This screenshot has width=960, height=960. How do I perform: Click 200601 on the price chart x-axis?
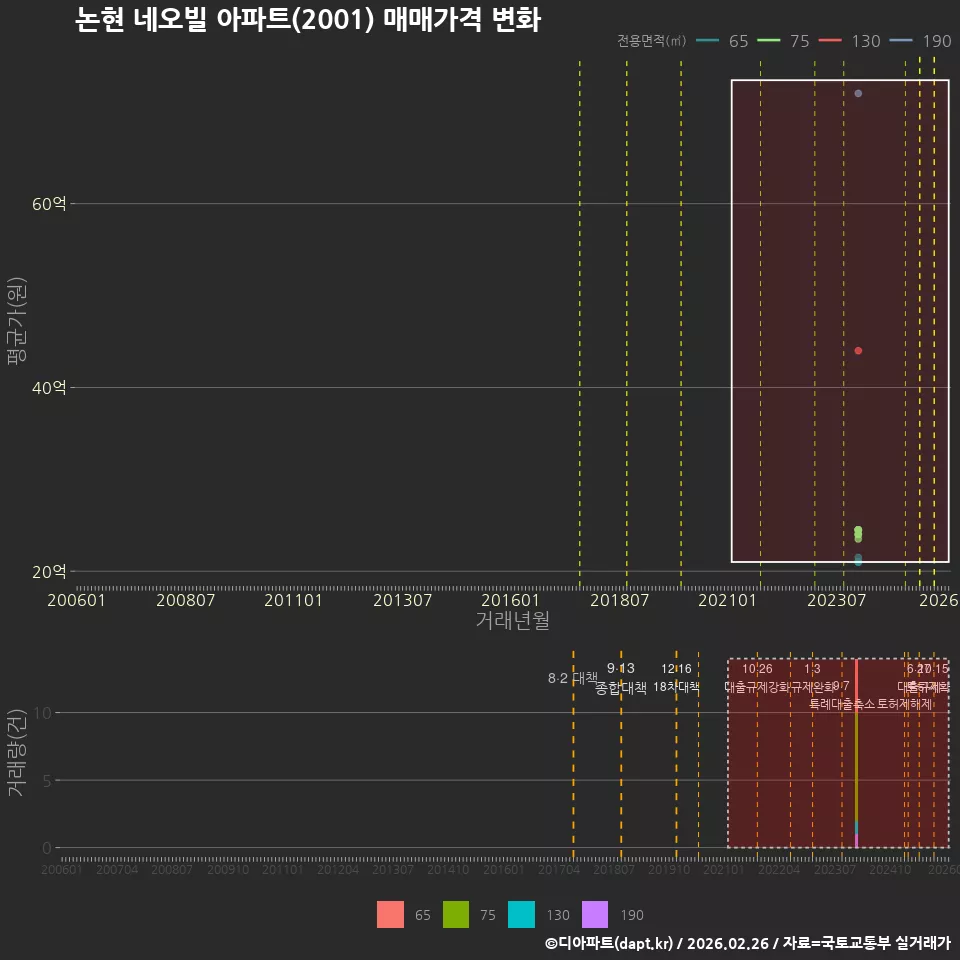76,599
